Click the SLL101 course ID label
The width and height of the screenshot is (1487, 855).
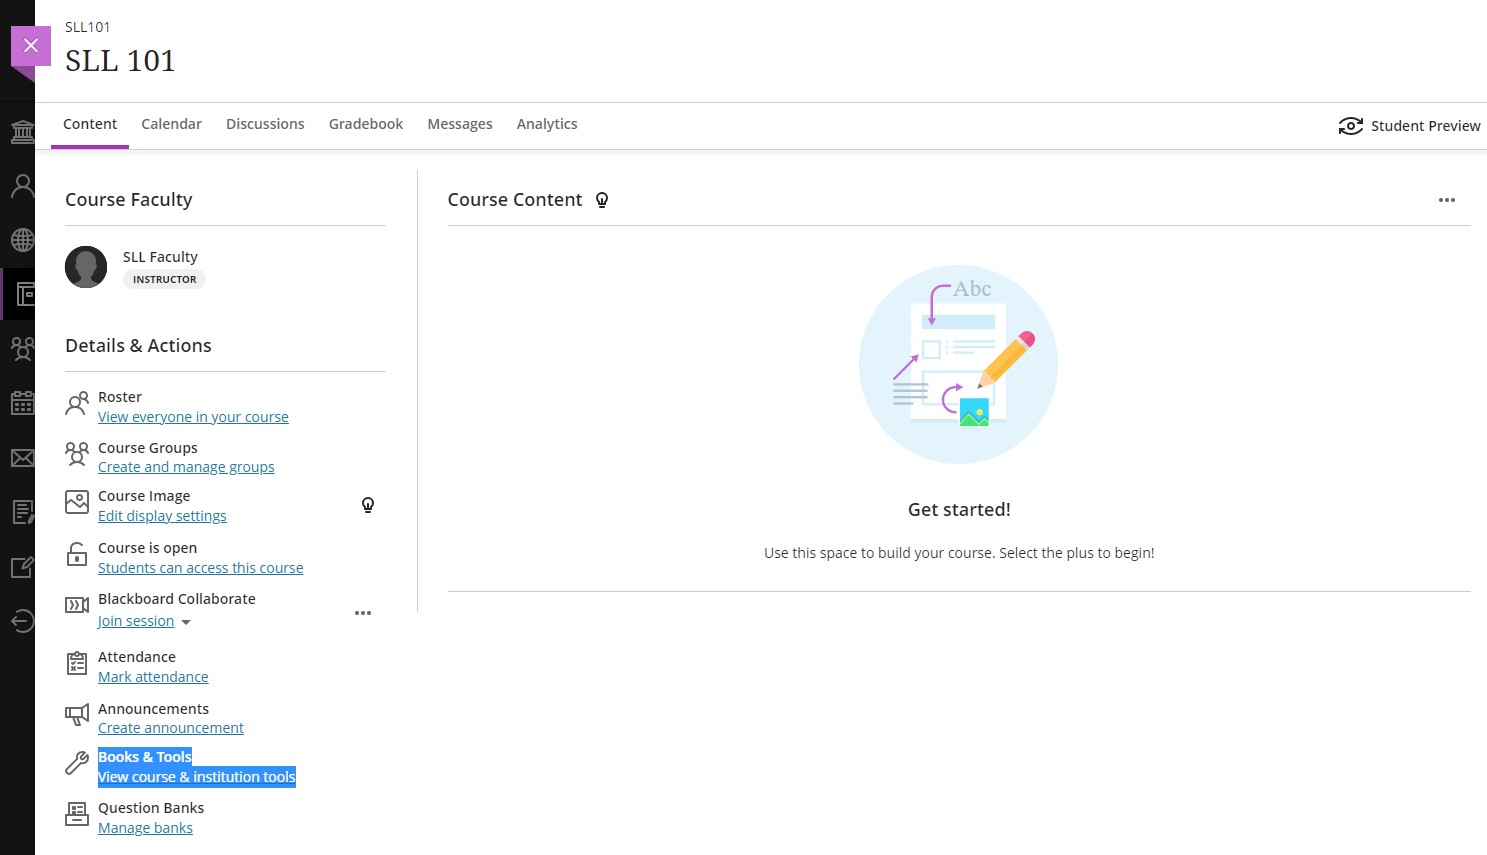88,27
